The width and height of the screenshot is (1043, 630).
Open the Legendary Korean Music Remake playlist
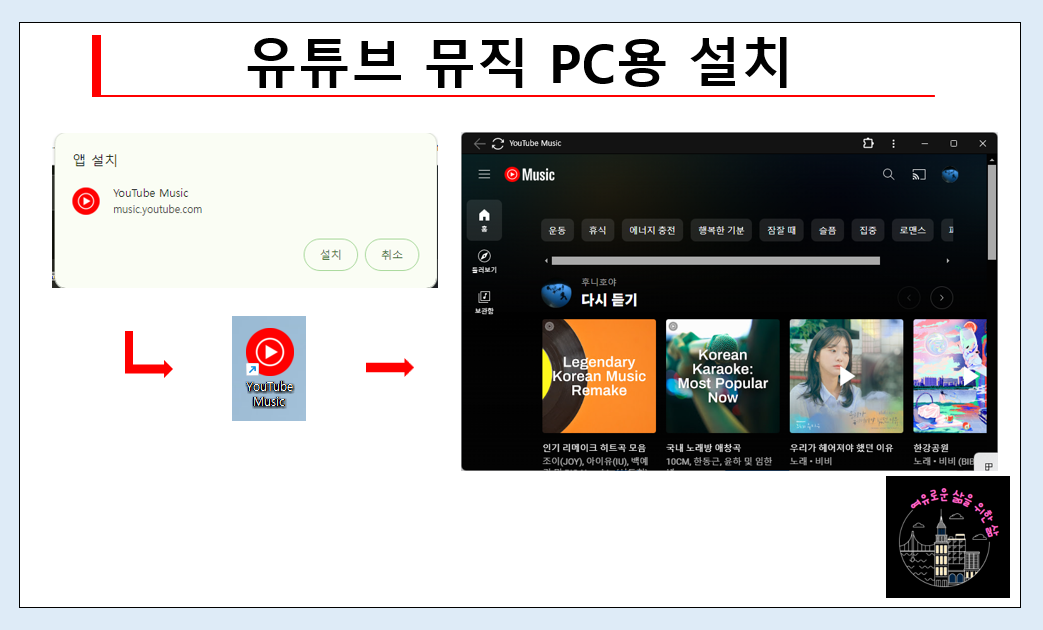(599, 376)
